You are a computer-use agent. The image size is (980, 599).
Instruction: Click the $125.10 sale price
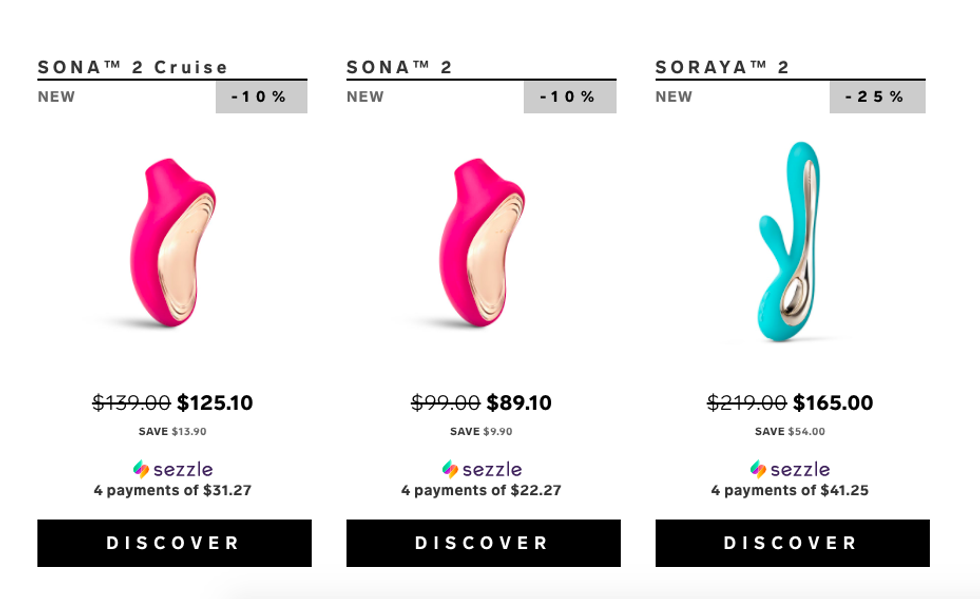215,403
